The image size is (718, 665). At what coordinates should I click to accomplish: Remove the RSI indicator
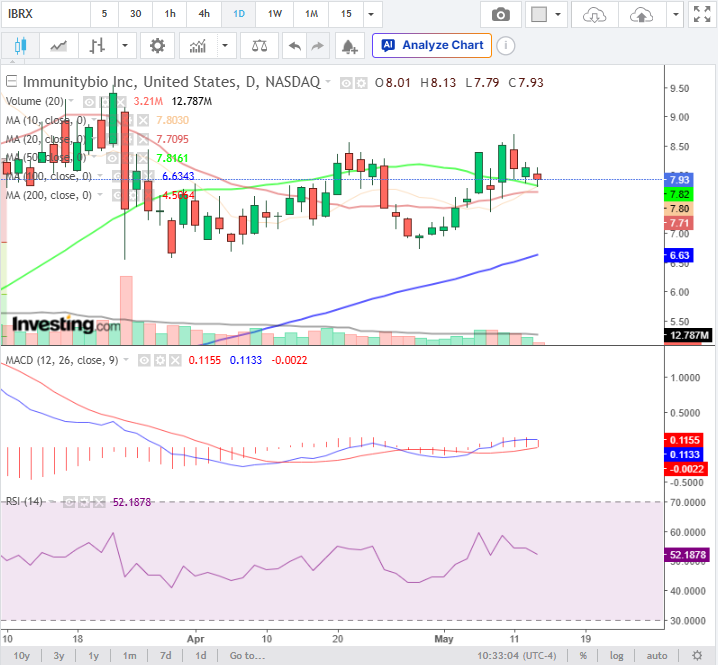click(x=99, y=502)
